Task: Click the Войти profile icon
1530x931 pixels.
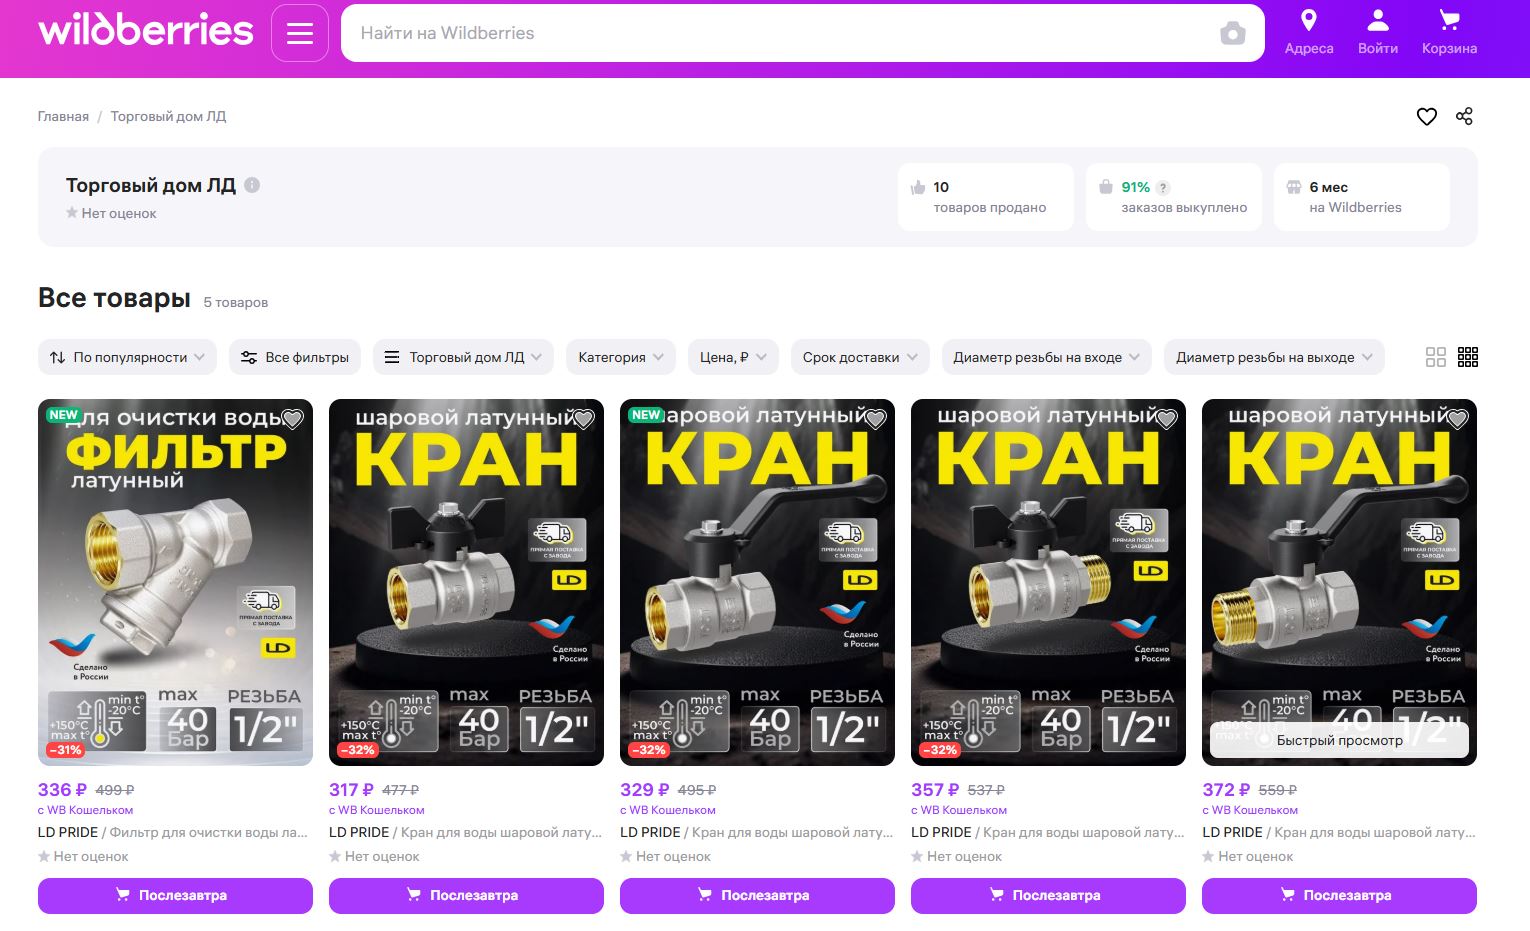Action: pyautogui.click(x=1378, y=32)
